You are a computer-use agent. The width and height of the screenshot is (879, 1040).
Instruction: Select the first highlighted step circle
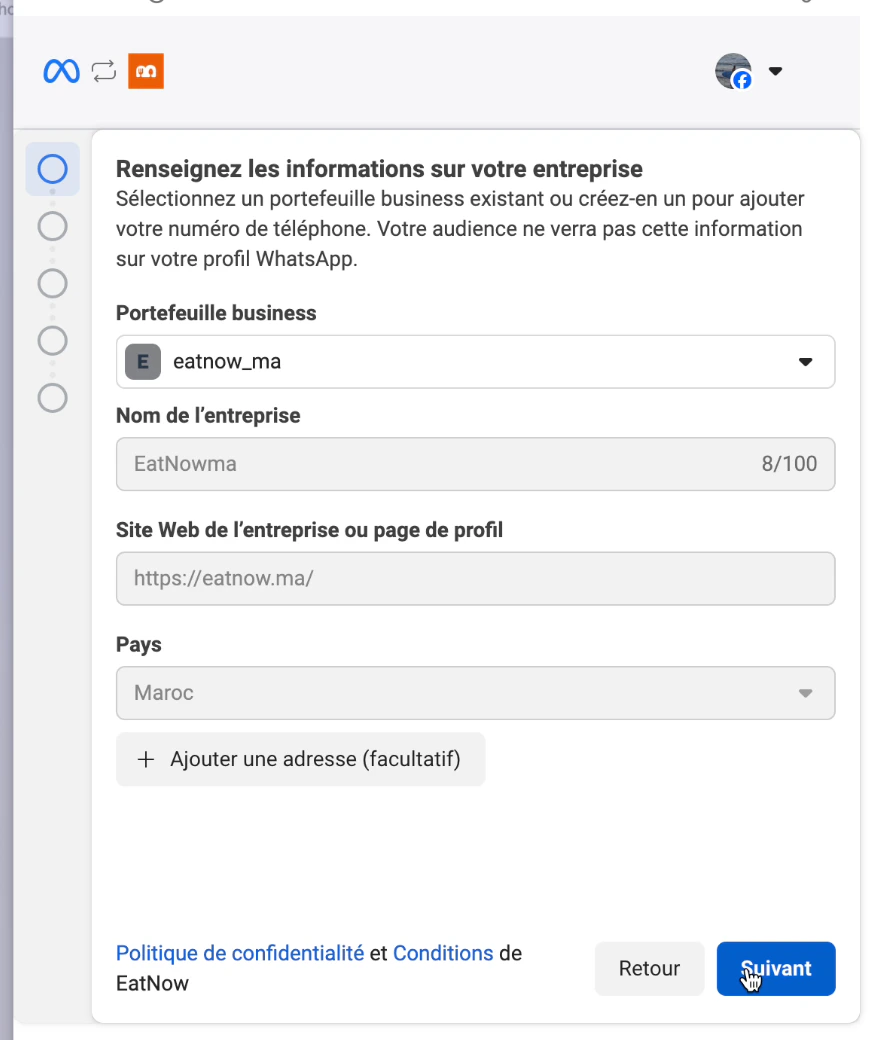(x=52, y=169)
